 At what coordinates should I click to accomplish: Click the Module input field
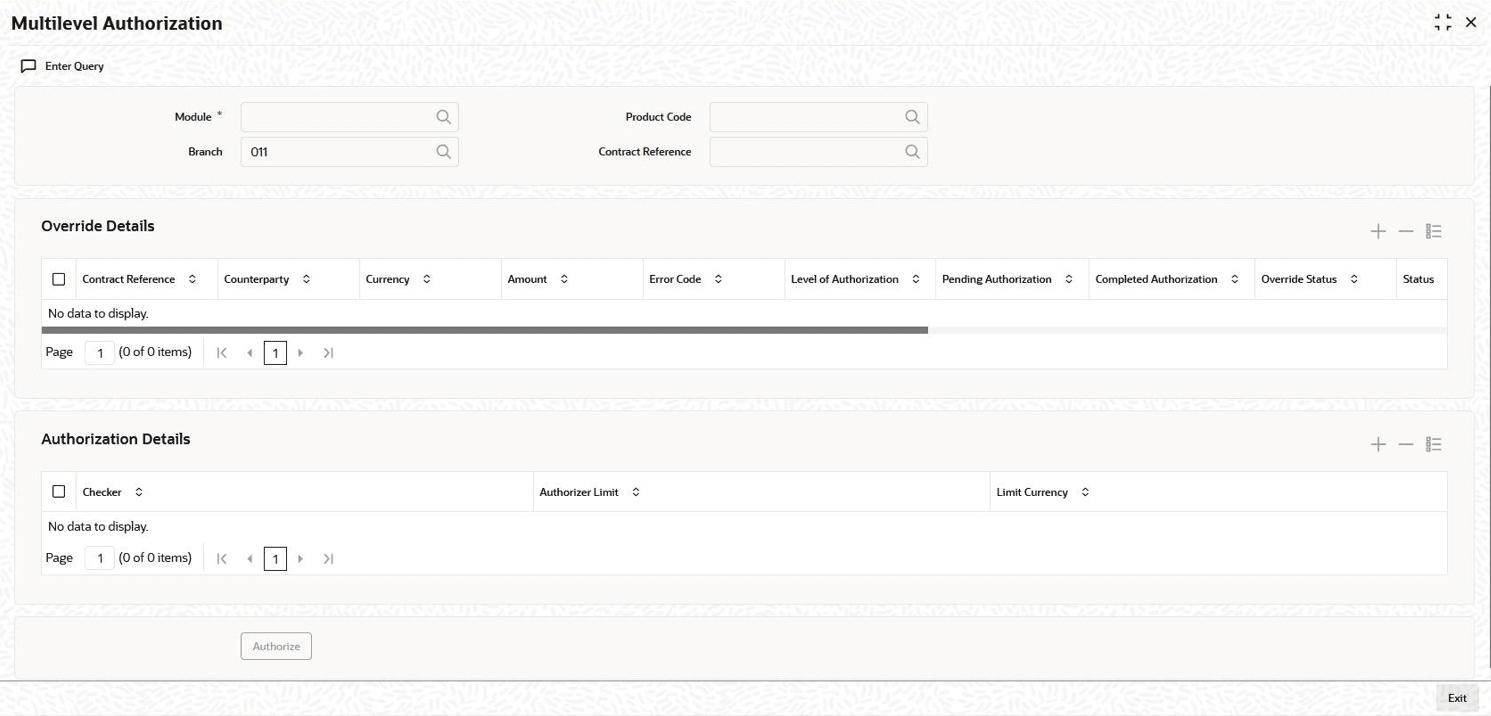click(x=349, y=117)
